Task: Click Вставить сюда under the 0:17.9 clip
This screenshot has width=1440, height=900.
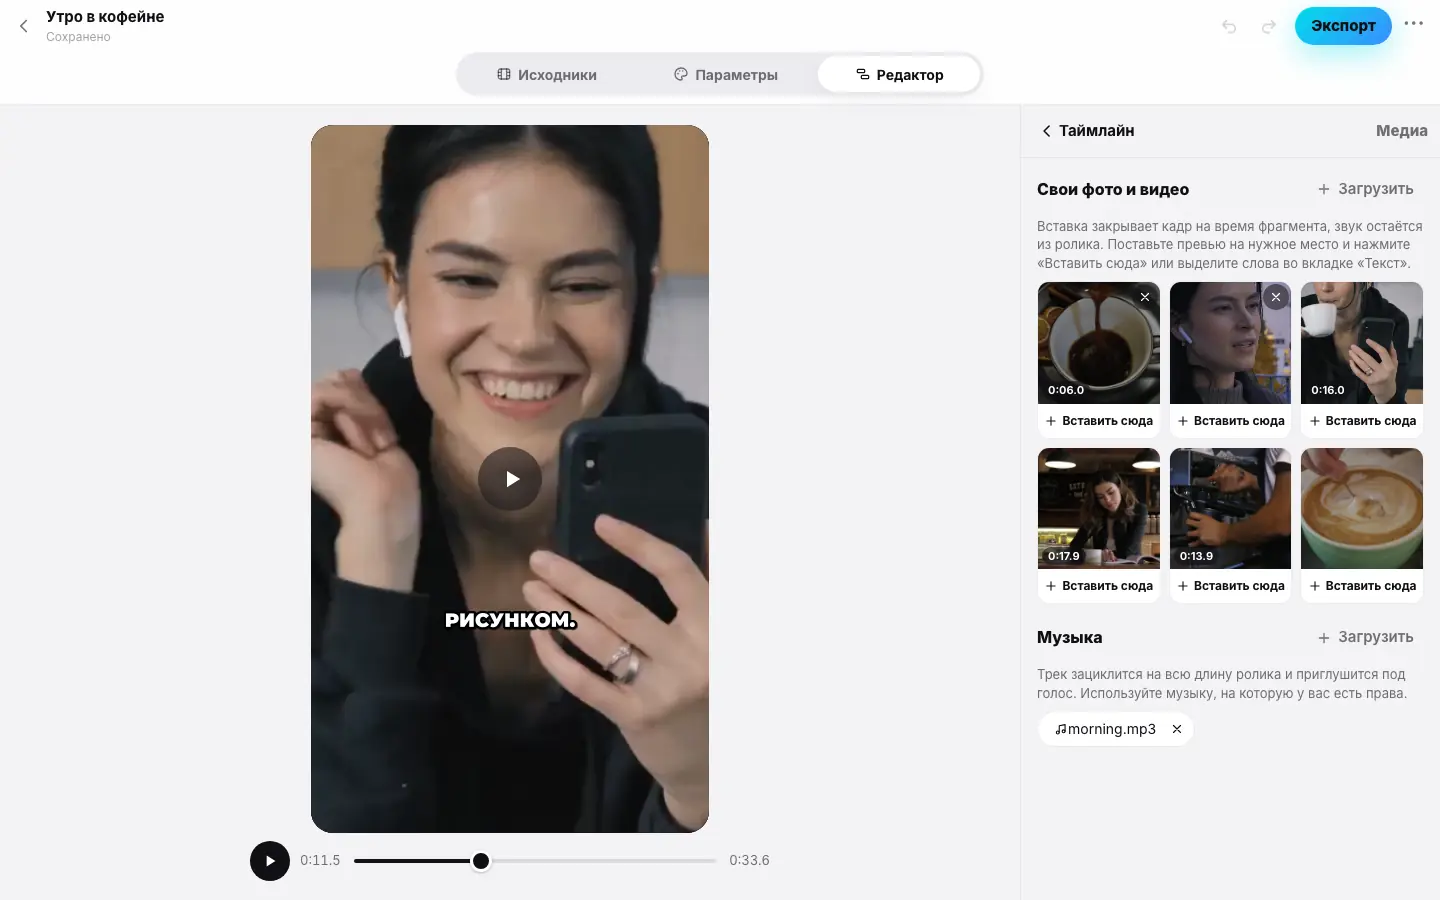Action: [1099, 586]
